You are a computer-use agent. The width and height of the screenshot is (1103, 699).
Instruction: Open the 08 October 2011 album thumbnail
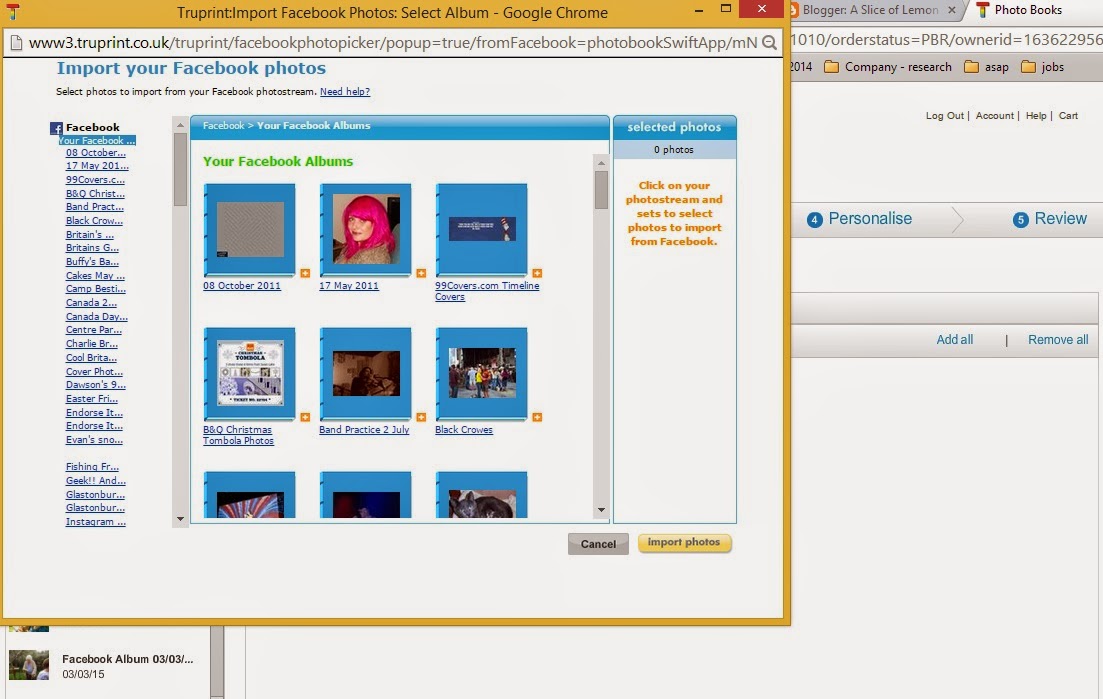click(250, 229)
